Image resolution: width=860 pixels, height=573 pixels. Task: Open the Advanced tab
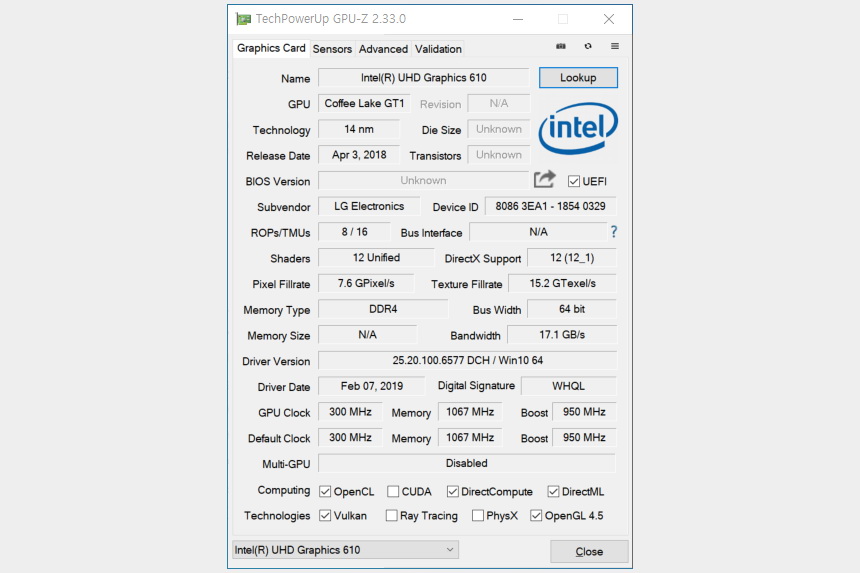tap(383, 49)
